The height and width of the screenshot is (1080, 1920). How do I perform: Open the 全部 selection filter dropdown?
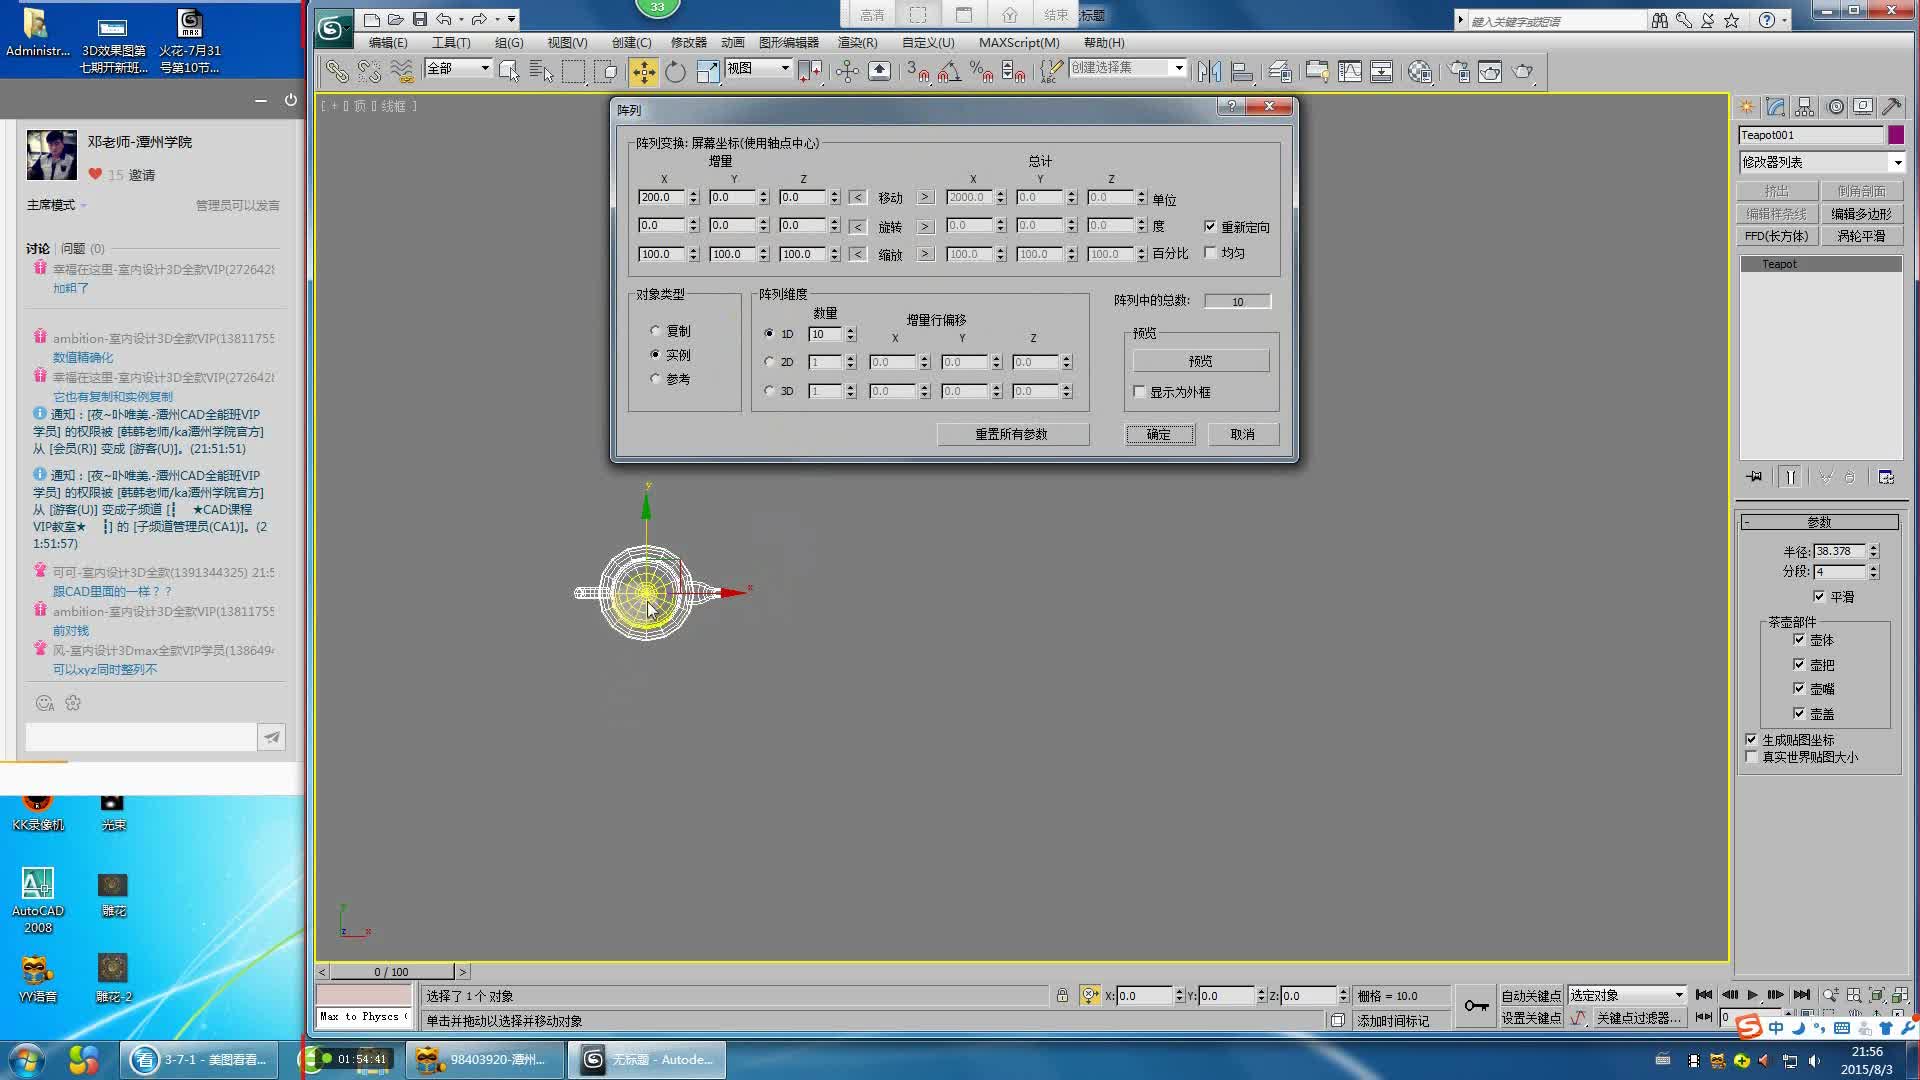click(486, 68)
